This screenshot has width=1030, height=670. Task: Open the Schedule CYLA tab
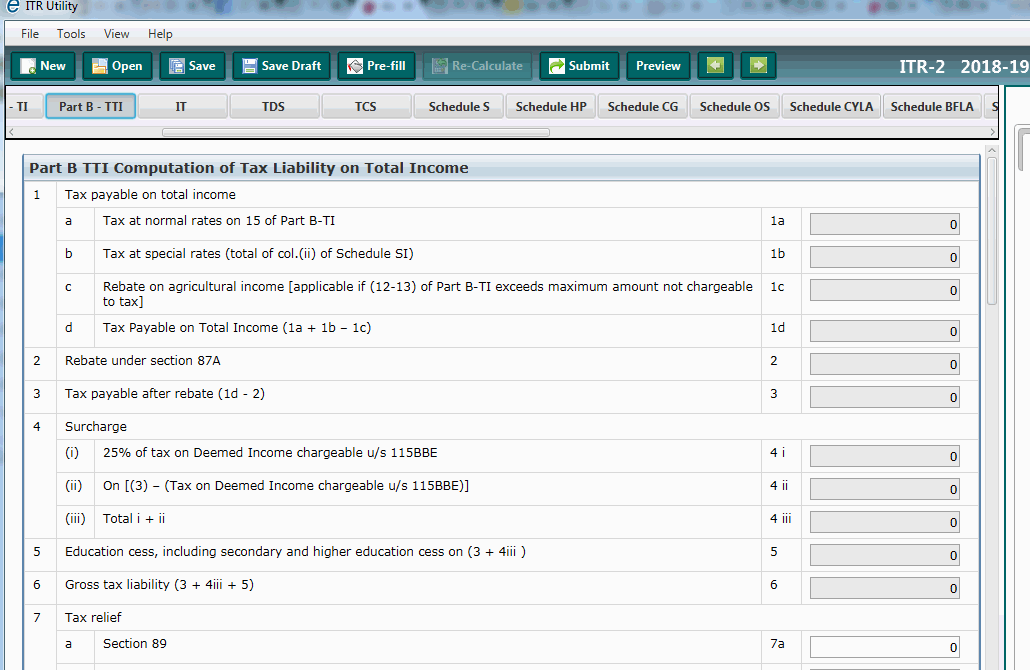click(x=830, y=105)
